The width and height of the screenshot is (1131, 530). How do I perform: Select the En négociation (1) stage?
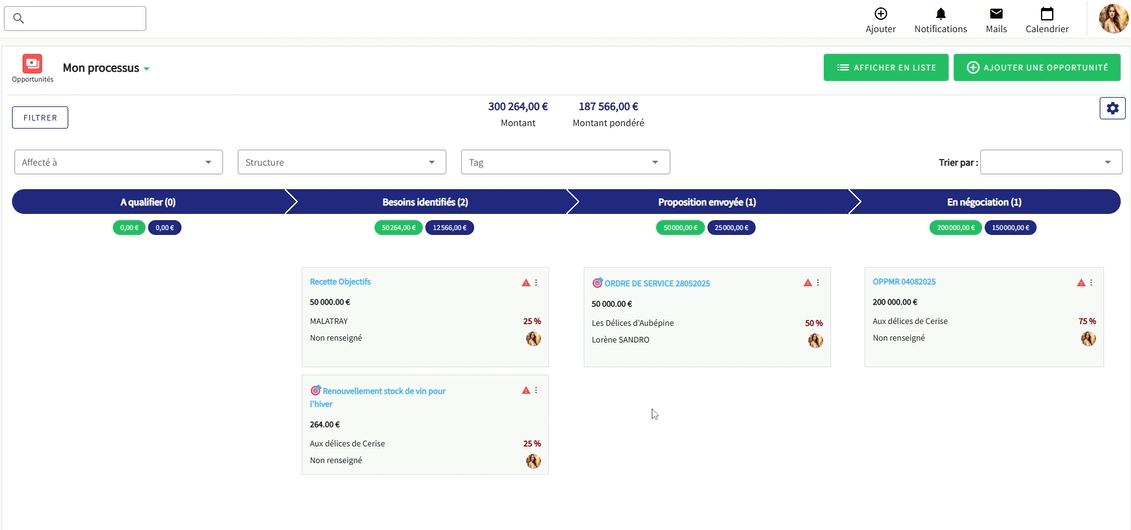pyautogui.click(x=984, y=202)
